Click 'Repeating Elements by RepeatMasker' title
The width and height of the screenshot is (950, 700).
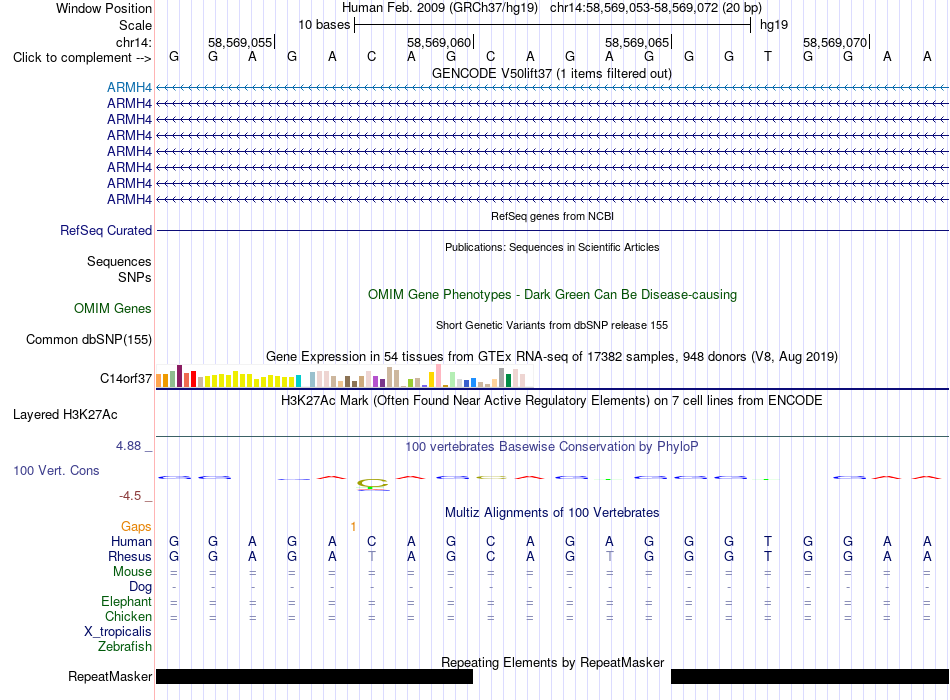tap(553, 662)
